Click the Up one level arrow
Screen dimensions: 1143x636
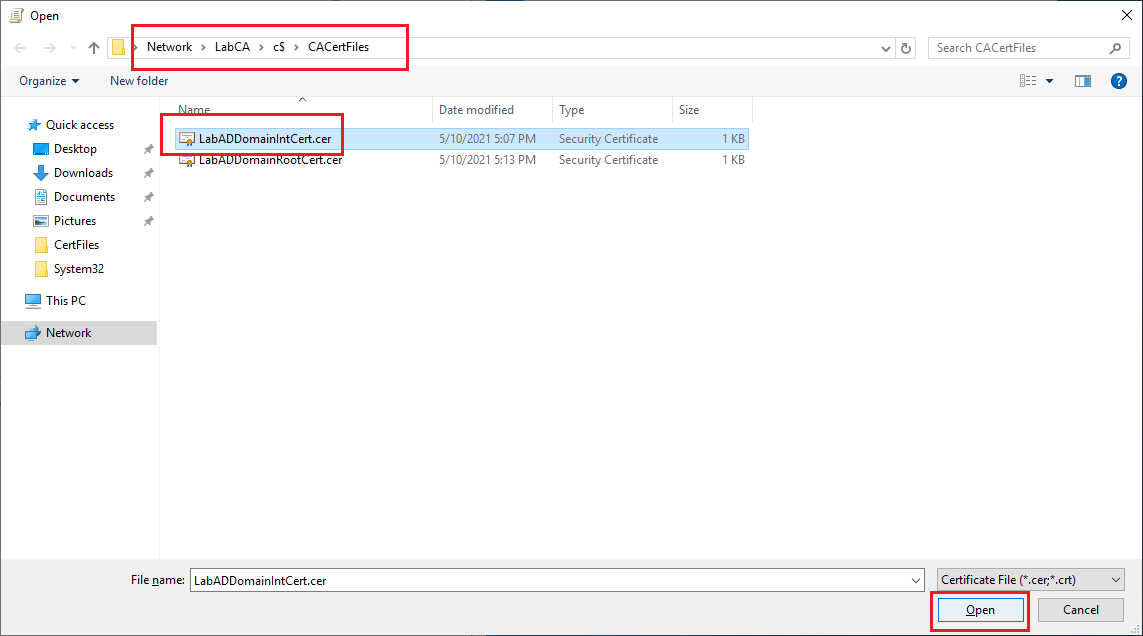tap(94, 48)
